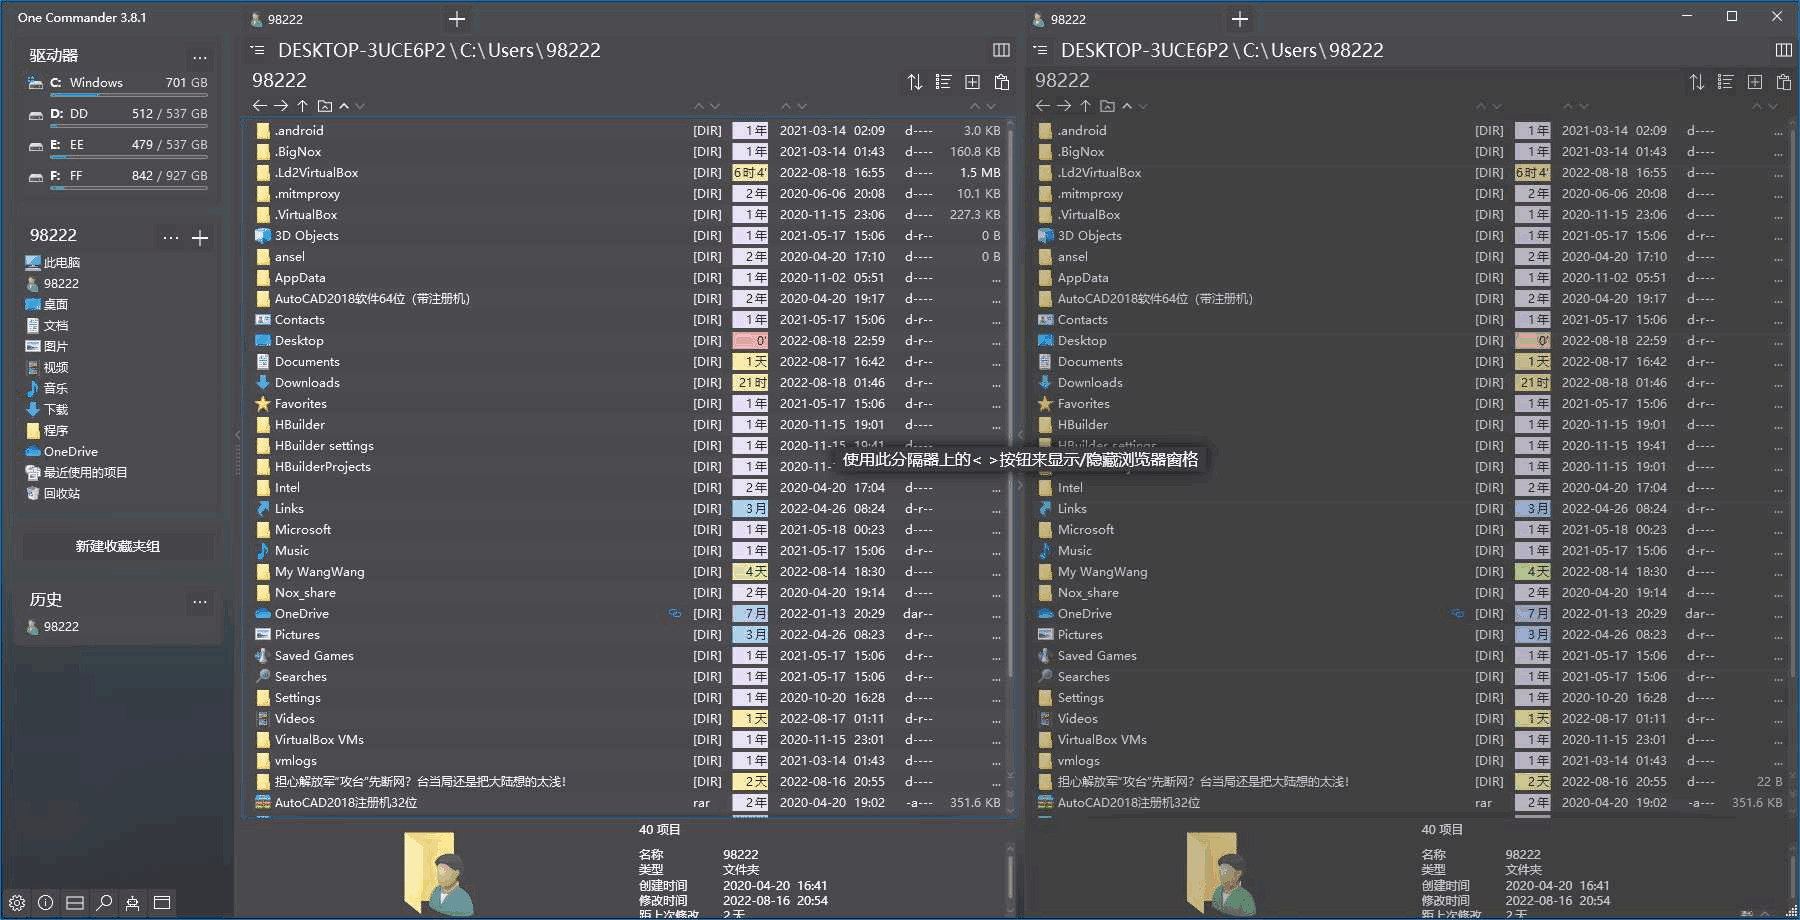Click the left pane date column up chevron

point(787,106)
